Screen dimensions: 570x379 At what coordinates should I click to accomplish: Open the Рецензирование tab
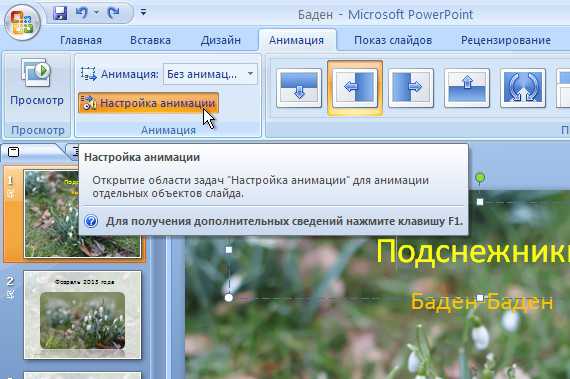[x=506, y=40]
